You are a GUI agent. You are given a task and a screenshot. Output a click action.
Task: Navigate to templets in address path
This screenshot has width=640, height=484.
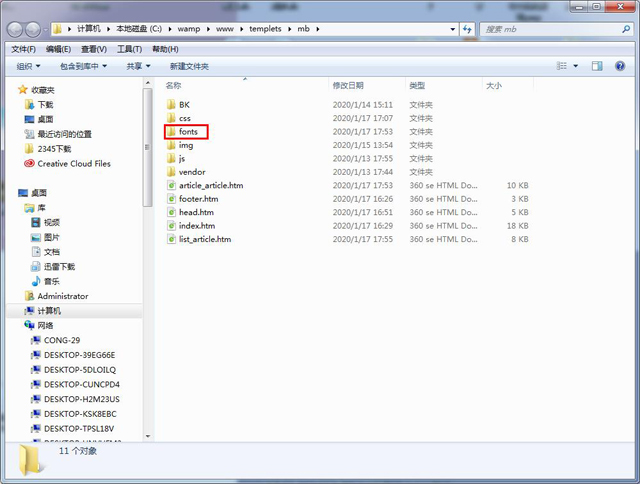(265, 29)
